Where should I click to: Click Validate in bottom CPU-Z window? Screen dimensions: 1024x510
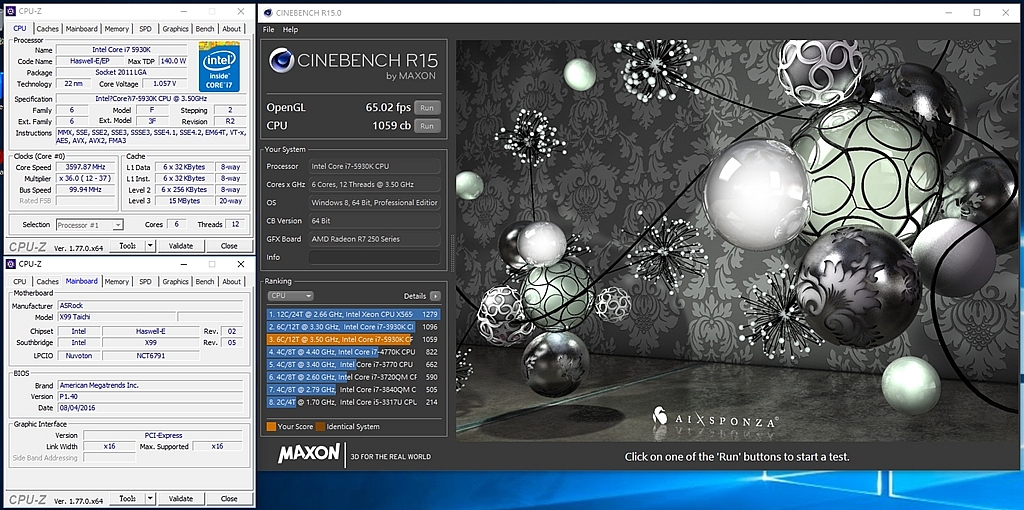click(x=181, y=498)
